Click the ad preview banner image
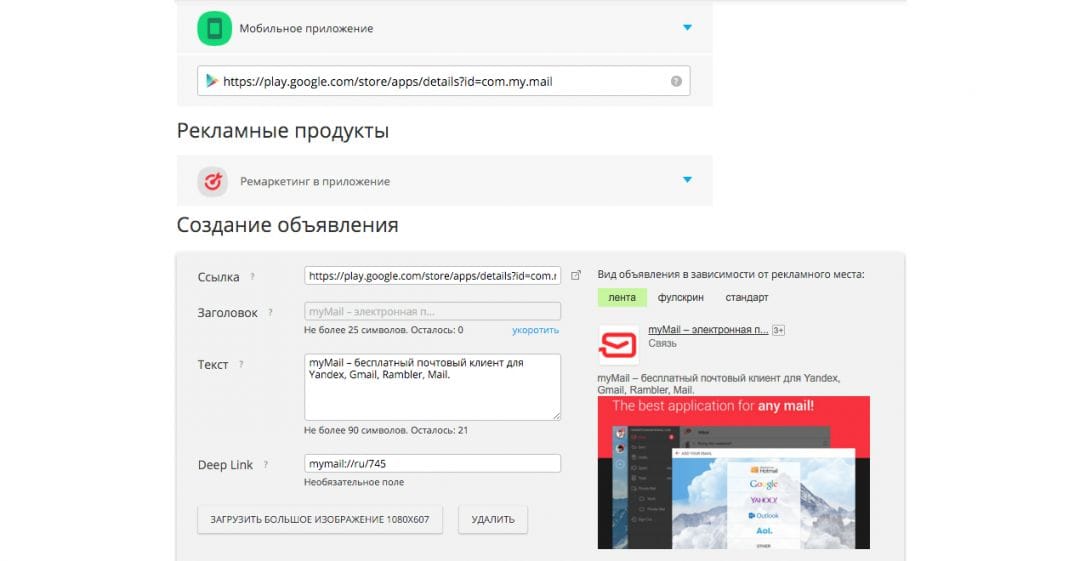The image size is (1080, 561). point(734,473)
